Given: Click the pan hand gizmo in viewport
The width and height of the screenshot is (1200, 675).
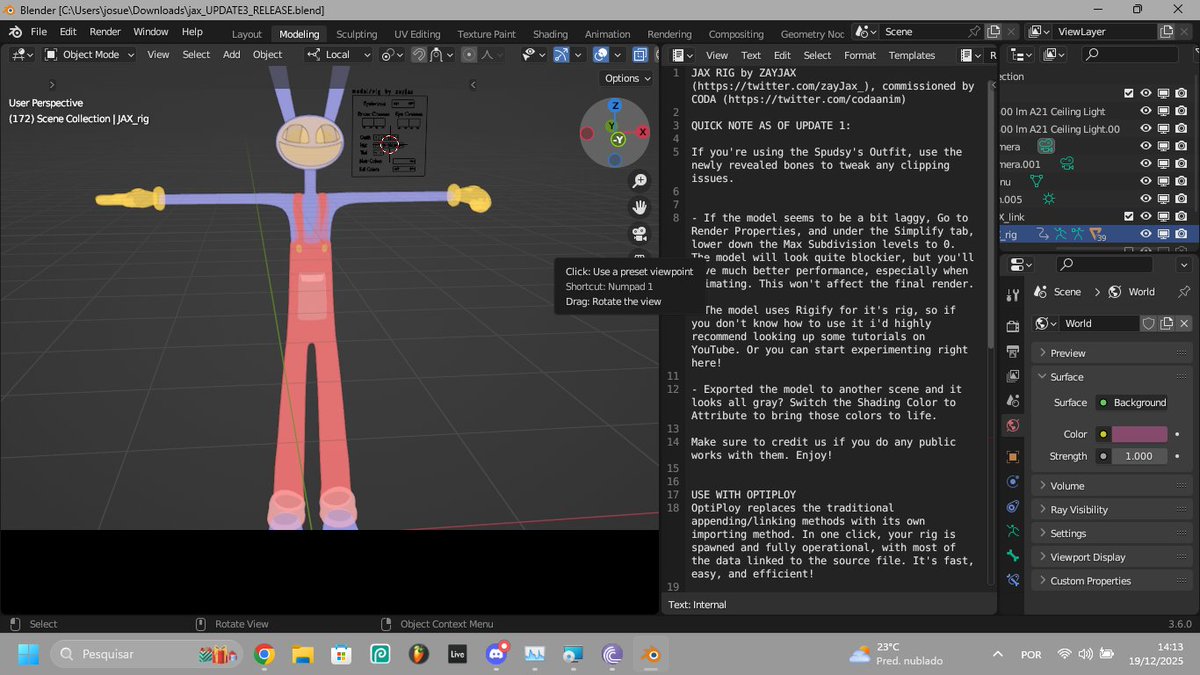Looking at the screenshot, I should click(639, 207).
